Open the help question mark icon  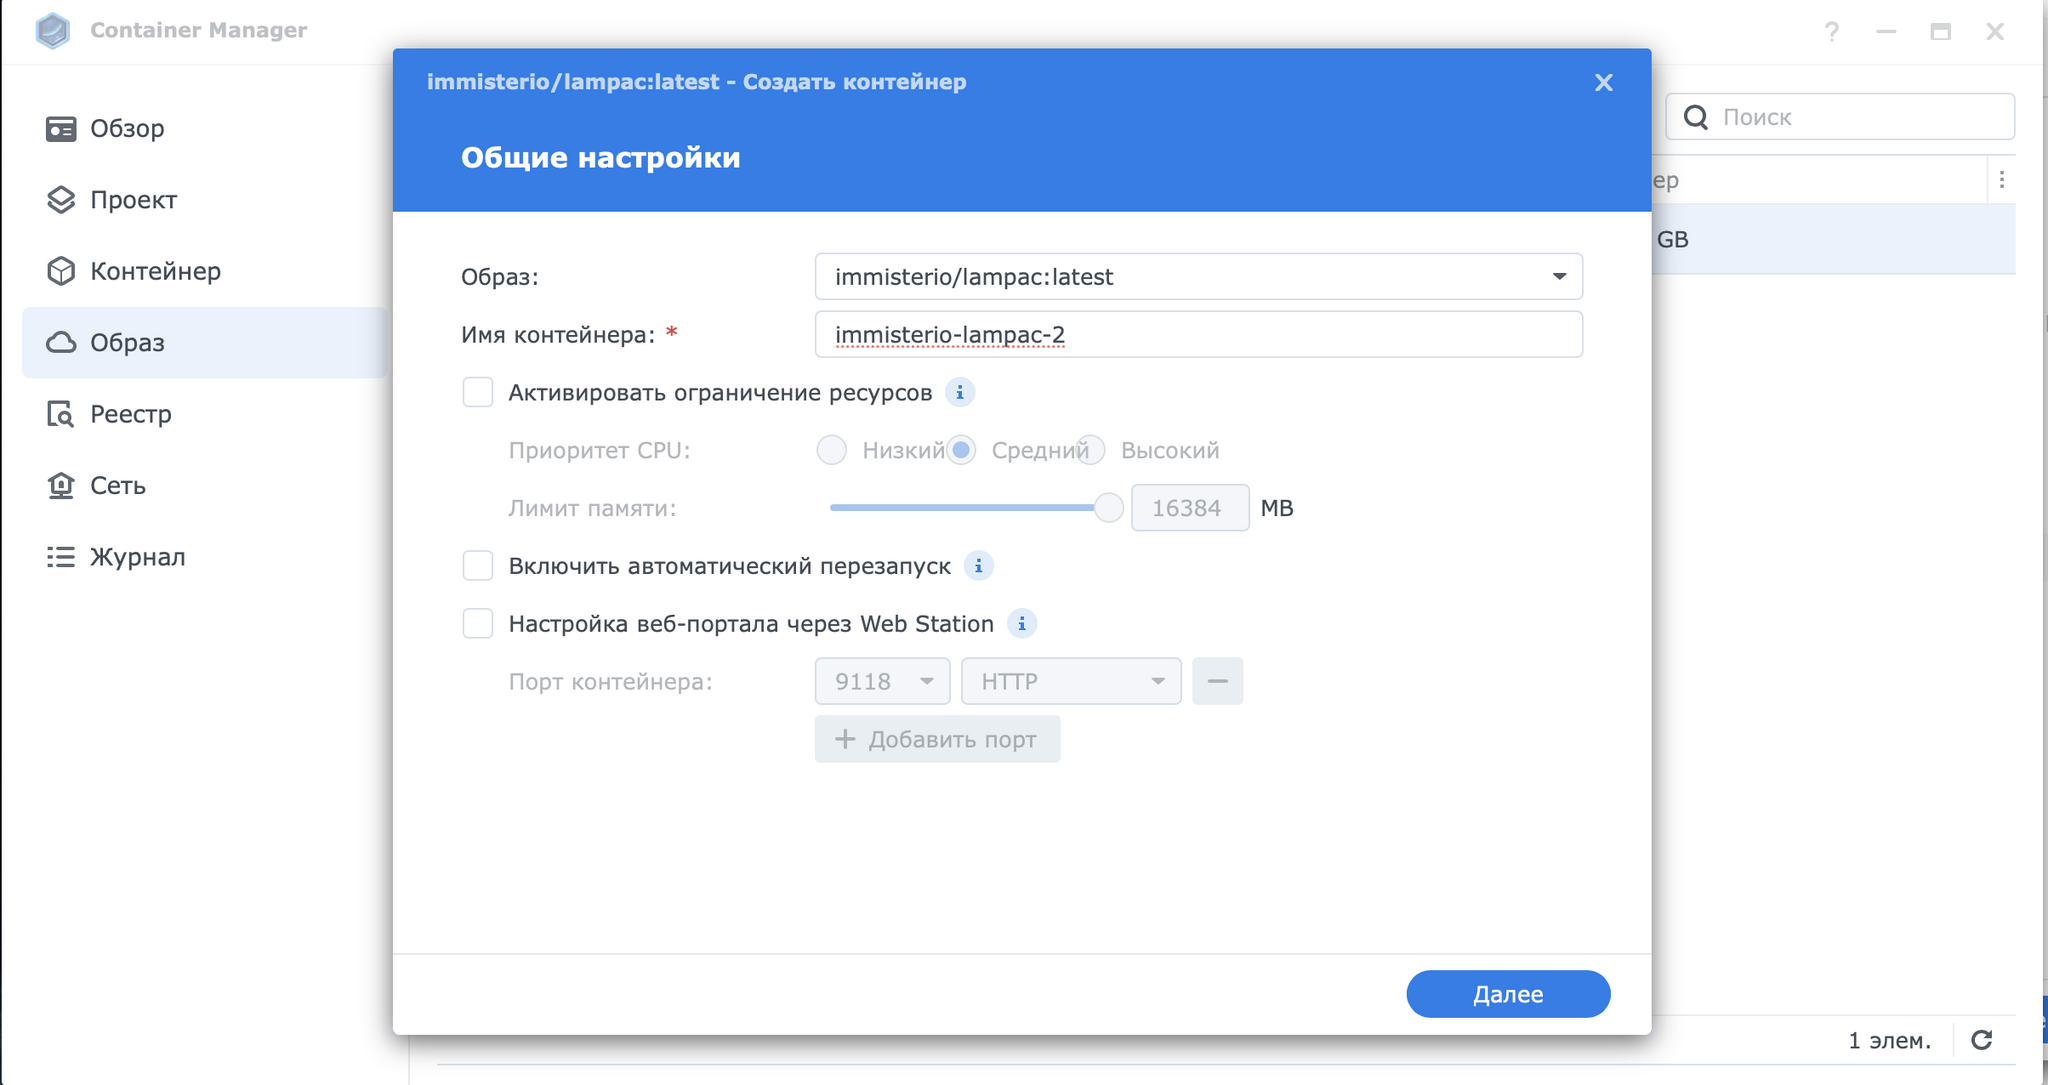pos(1831,32)
